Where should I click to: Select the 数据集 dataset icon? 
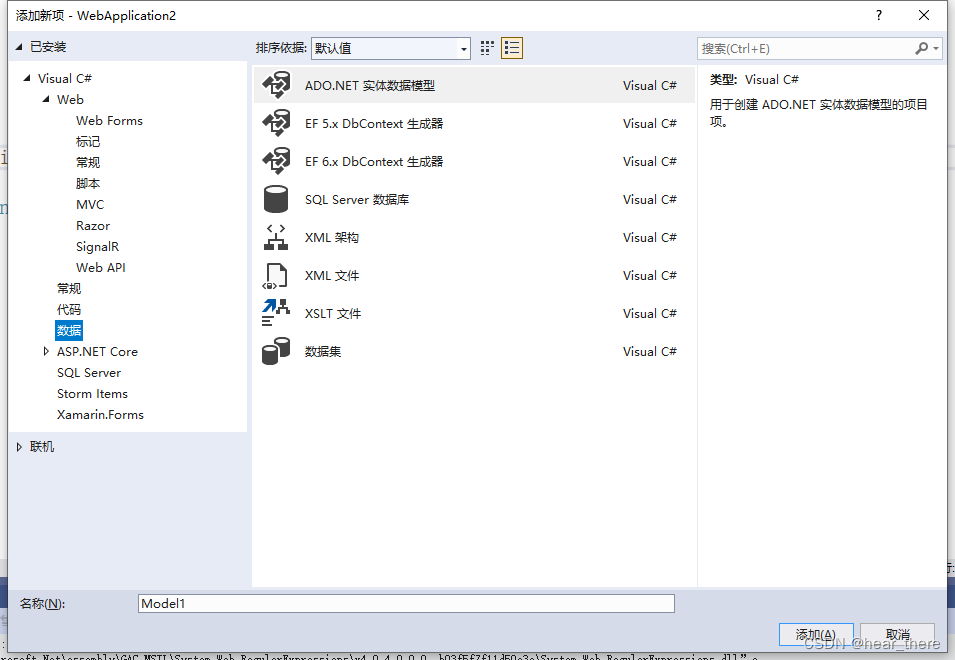click(x=276, y=351)
